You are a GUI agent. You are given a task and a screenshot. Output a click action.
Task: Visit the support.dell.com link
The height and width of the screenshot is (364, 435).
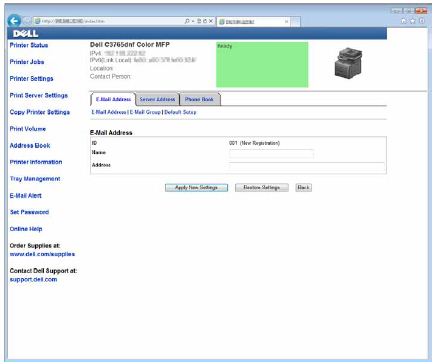point(33,279)
